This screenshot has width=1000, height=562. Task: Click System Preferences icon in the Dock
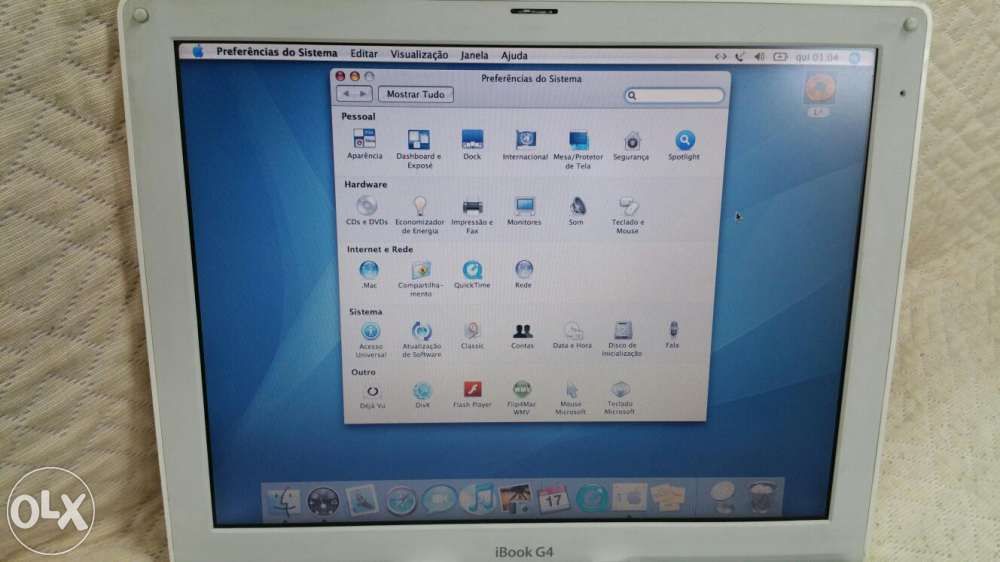point(629,496)
